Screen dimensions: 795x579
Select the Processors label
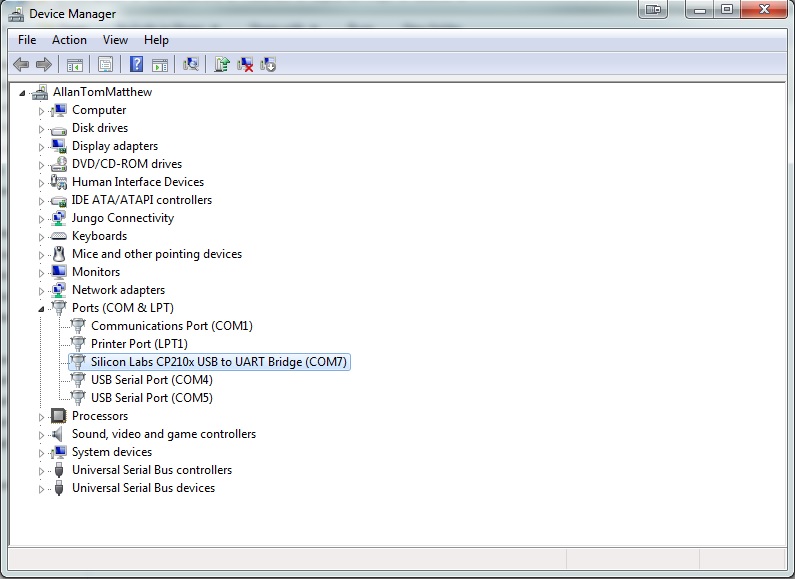(x=100, y=416)
